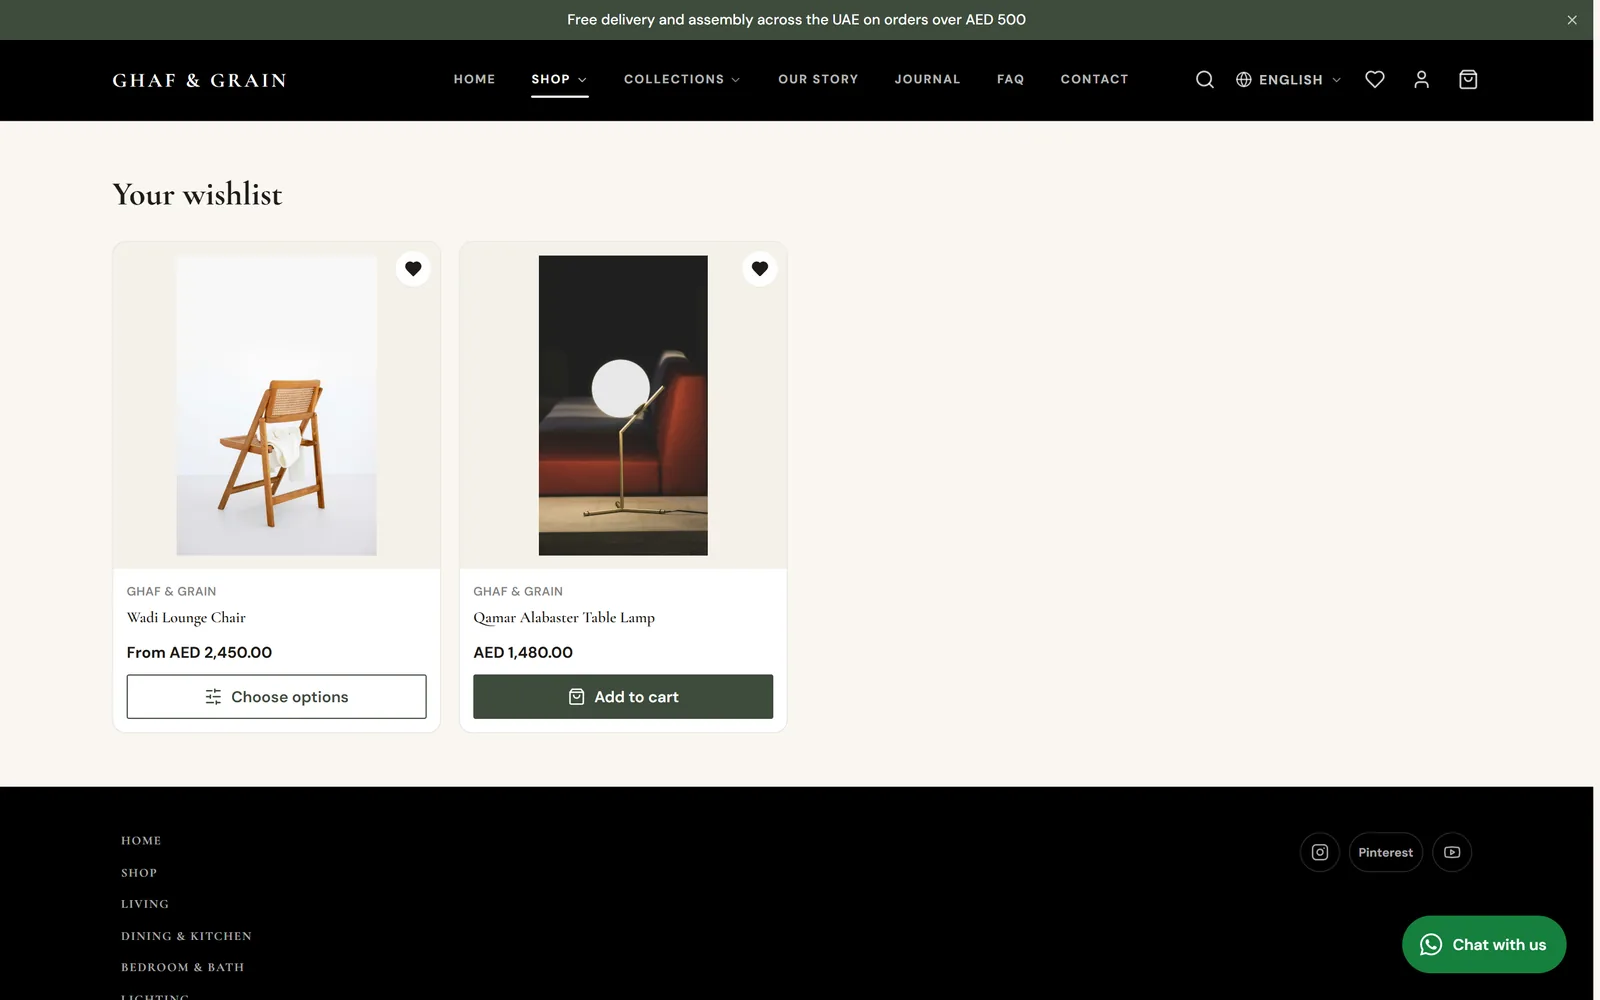Go to Home in the top navigation
The image size is (1600, 1000).
[474, 79]
